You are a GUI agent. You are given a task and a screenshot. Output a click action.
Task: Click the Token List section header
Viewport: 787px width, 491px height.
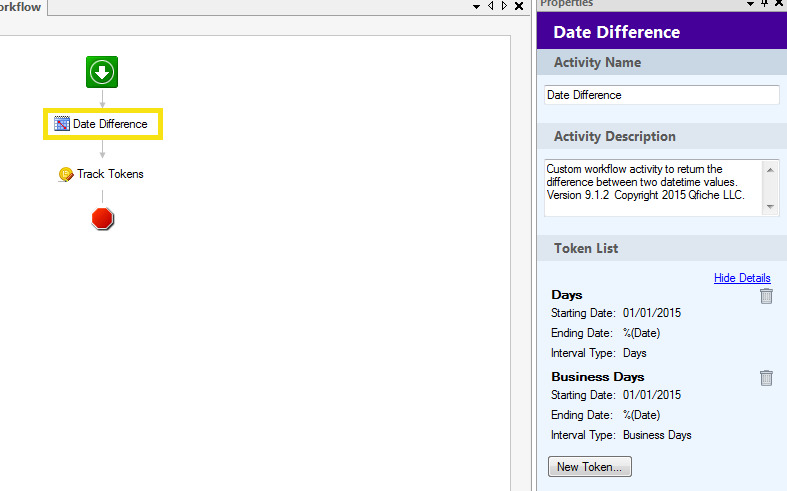pos(662,248)
